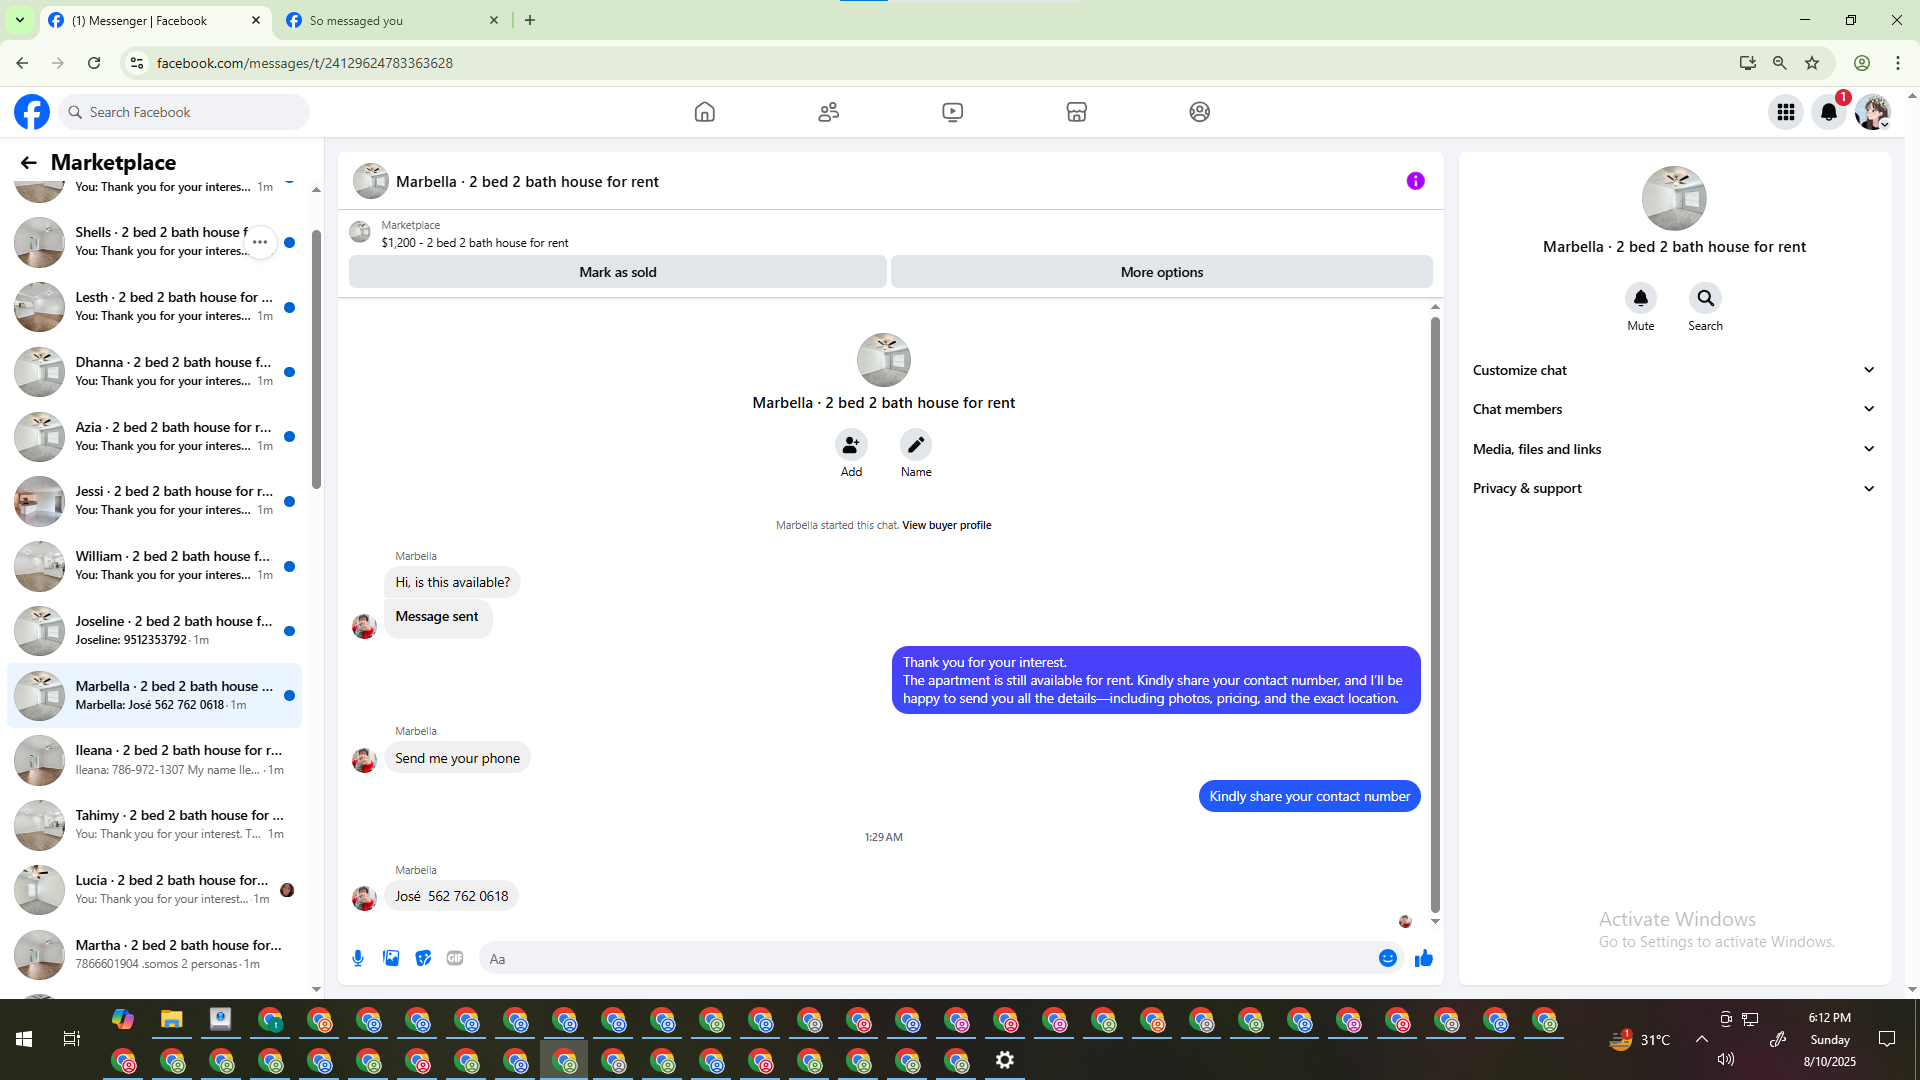Mute this Marbella conversation

point(1640,299)
